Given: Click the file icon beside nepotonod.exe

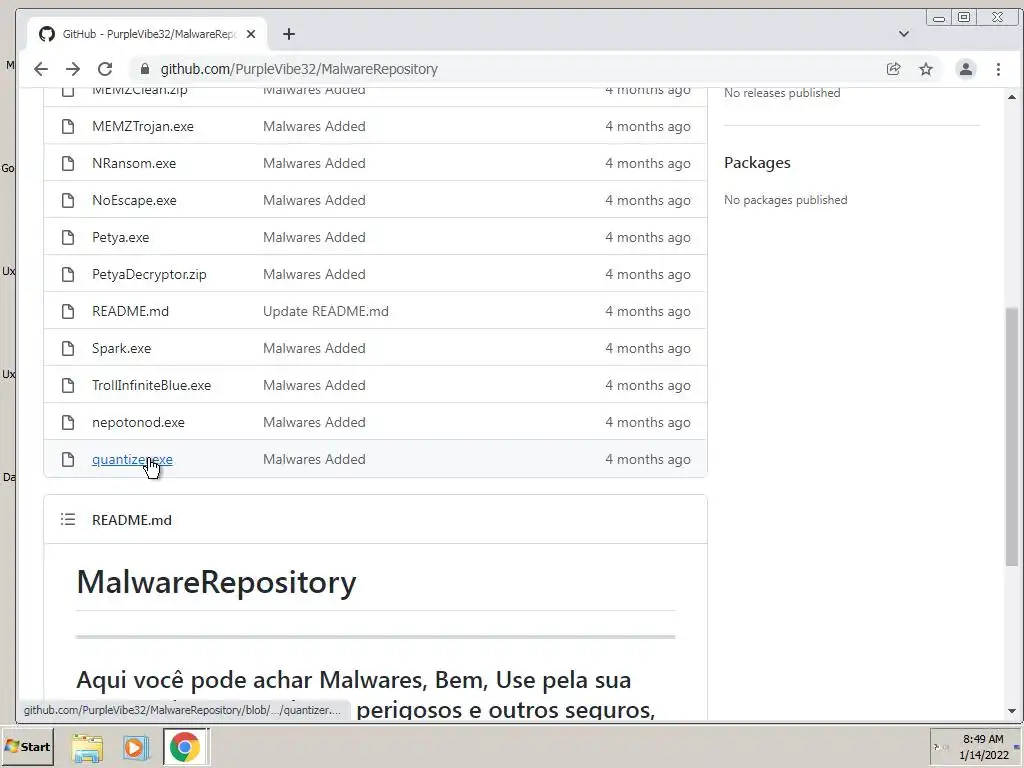Looking at the screenshot, I should pyautogui.click(x=68, y=423).
